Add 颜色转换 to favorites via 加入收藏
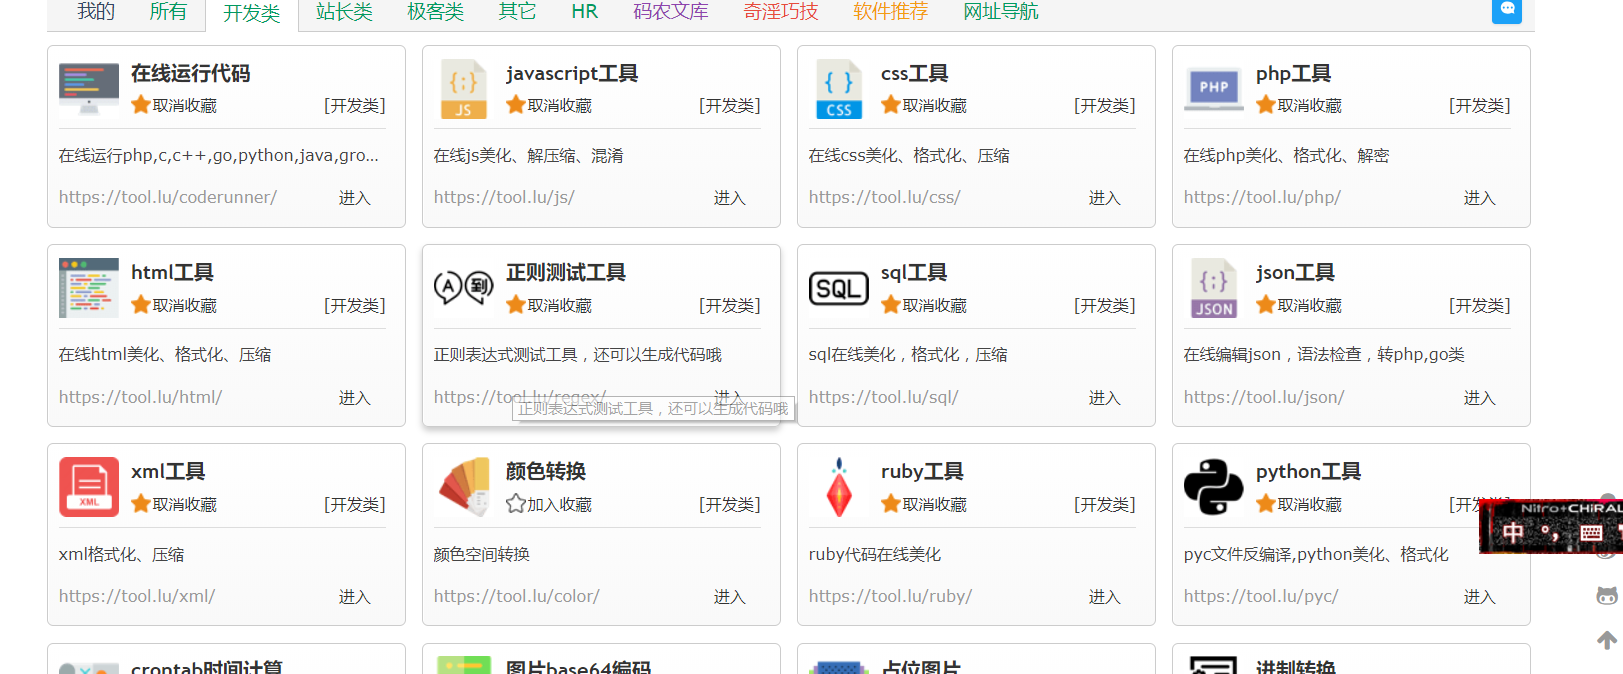Screen dimensions: 1623x674 (x=549, y=504)
